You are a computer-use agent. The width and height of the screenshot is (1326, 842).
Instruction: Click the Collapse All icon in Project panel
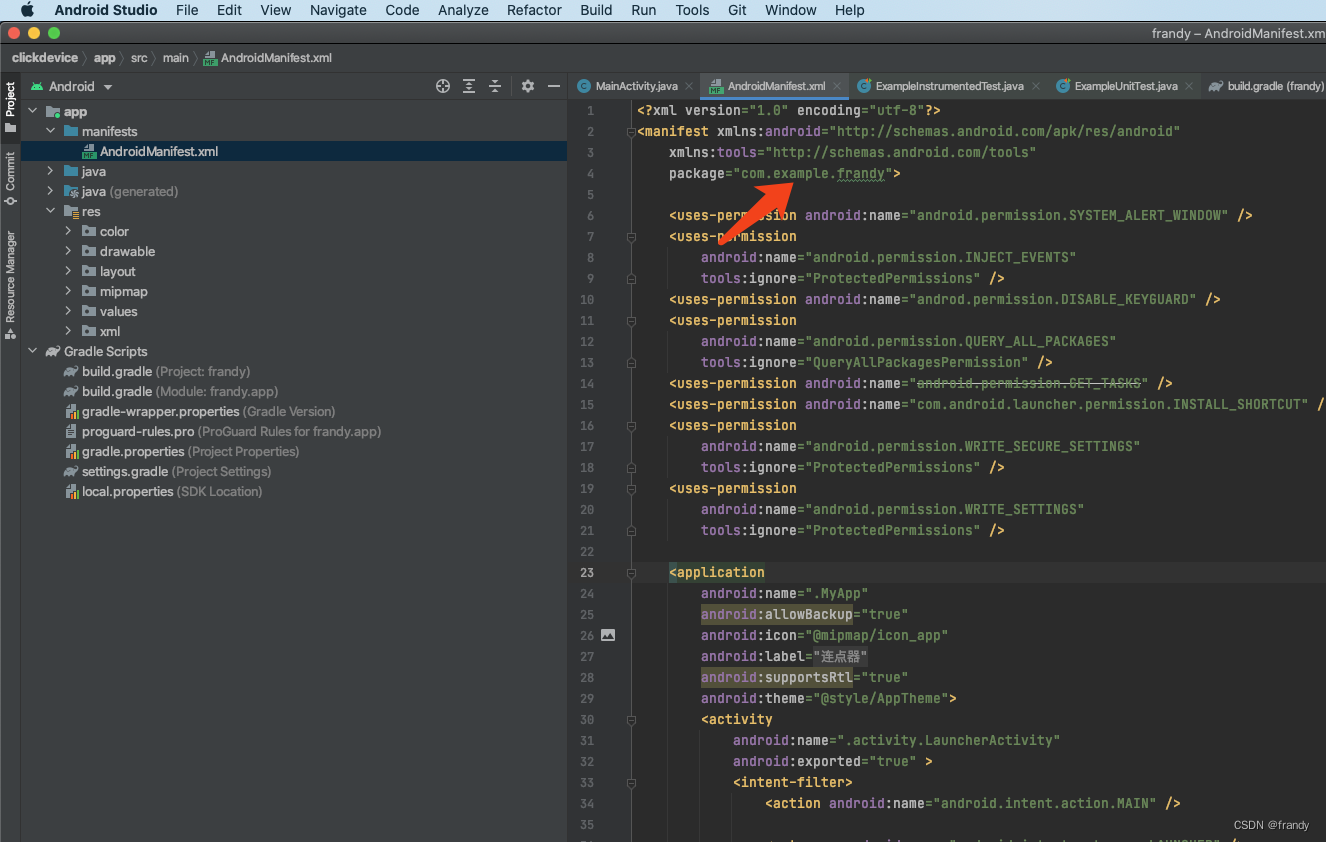(495, 87)
